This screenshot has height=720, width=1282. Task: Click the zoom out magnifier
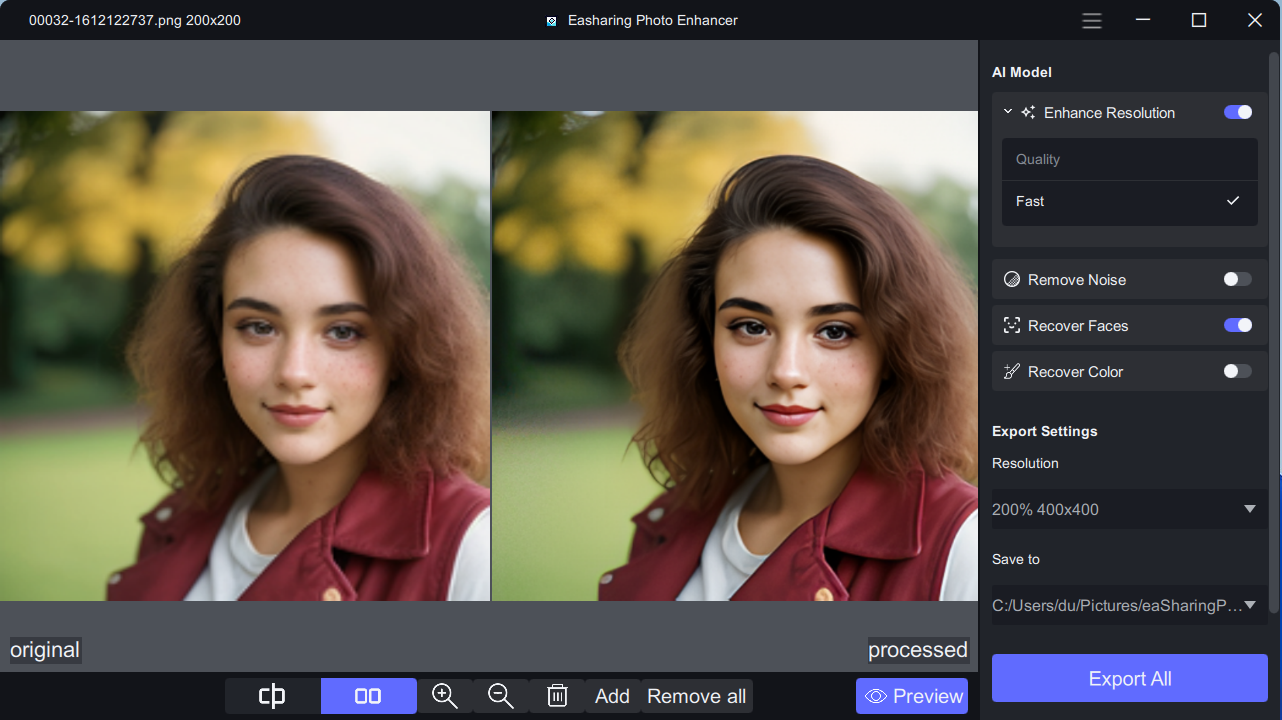501,696
